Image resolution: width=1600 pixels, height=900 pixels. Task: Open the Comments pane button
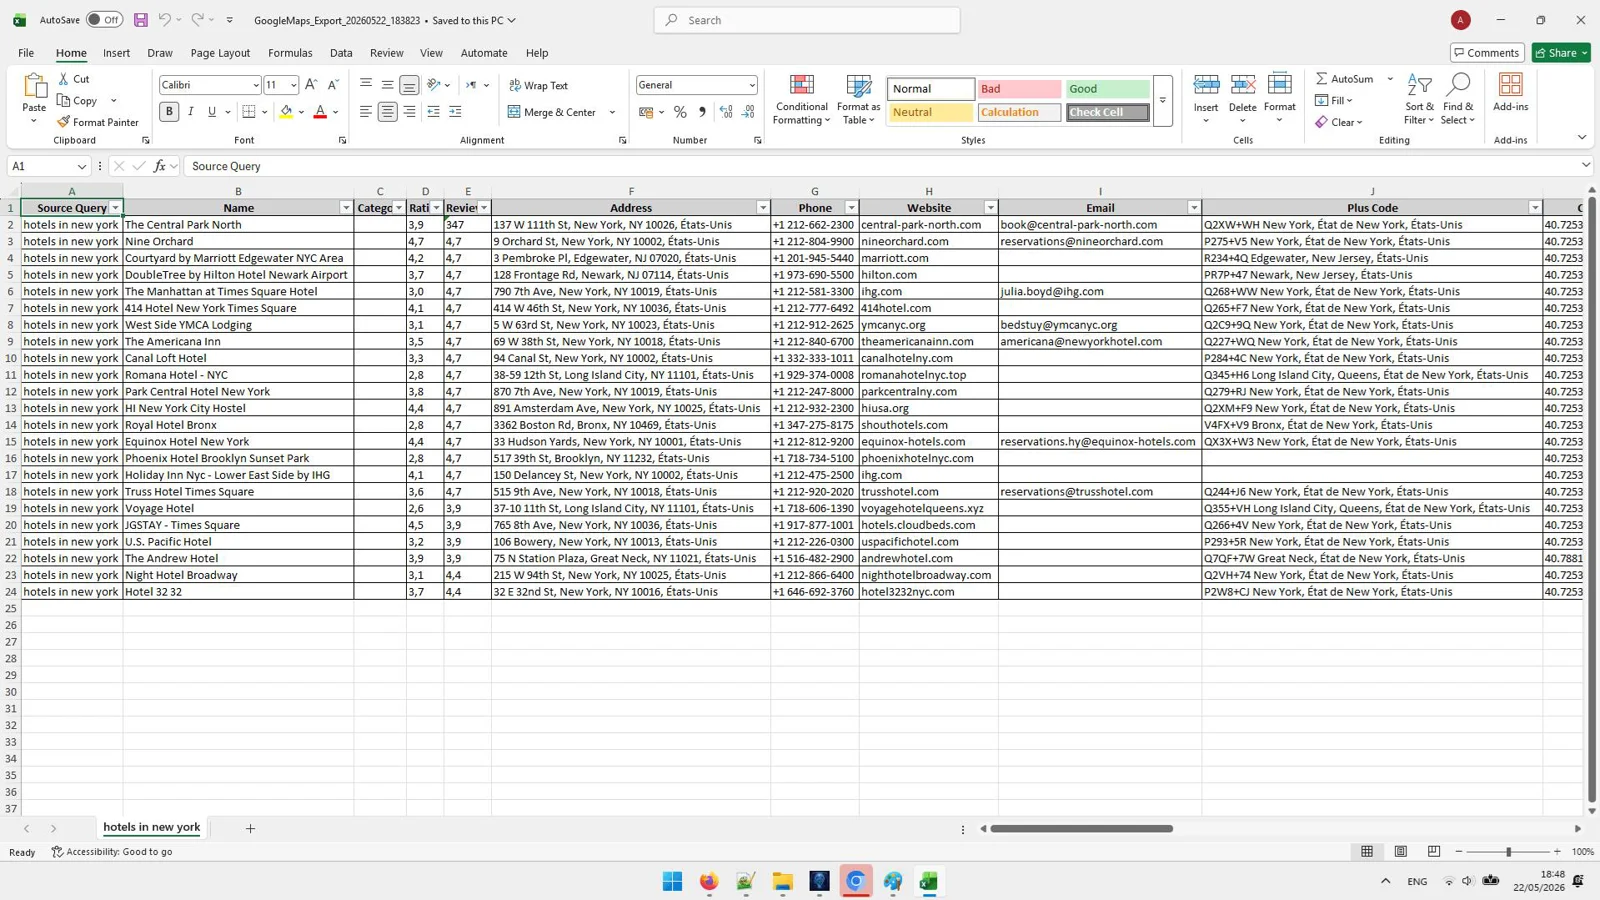coord(1487,53)
